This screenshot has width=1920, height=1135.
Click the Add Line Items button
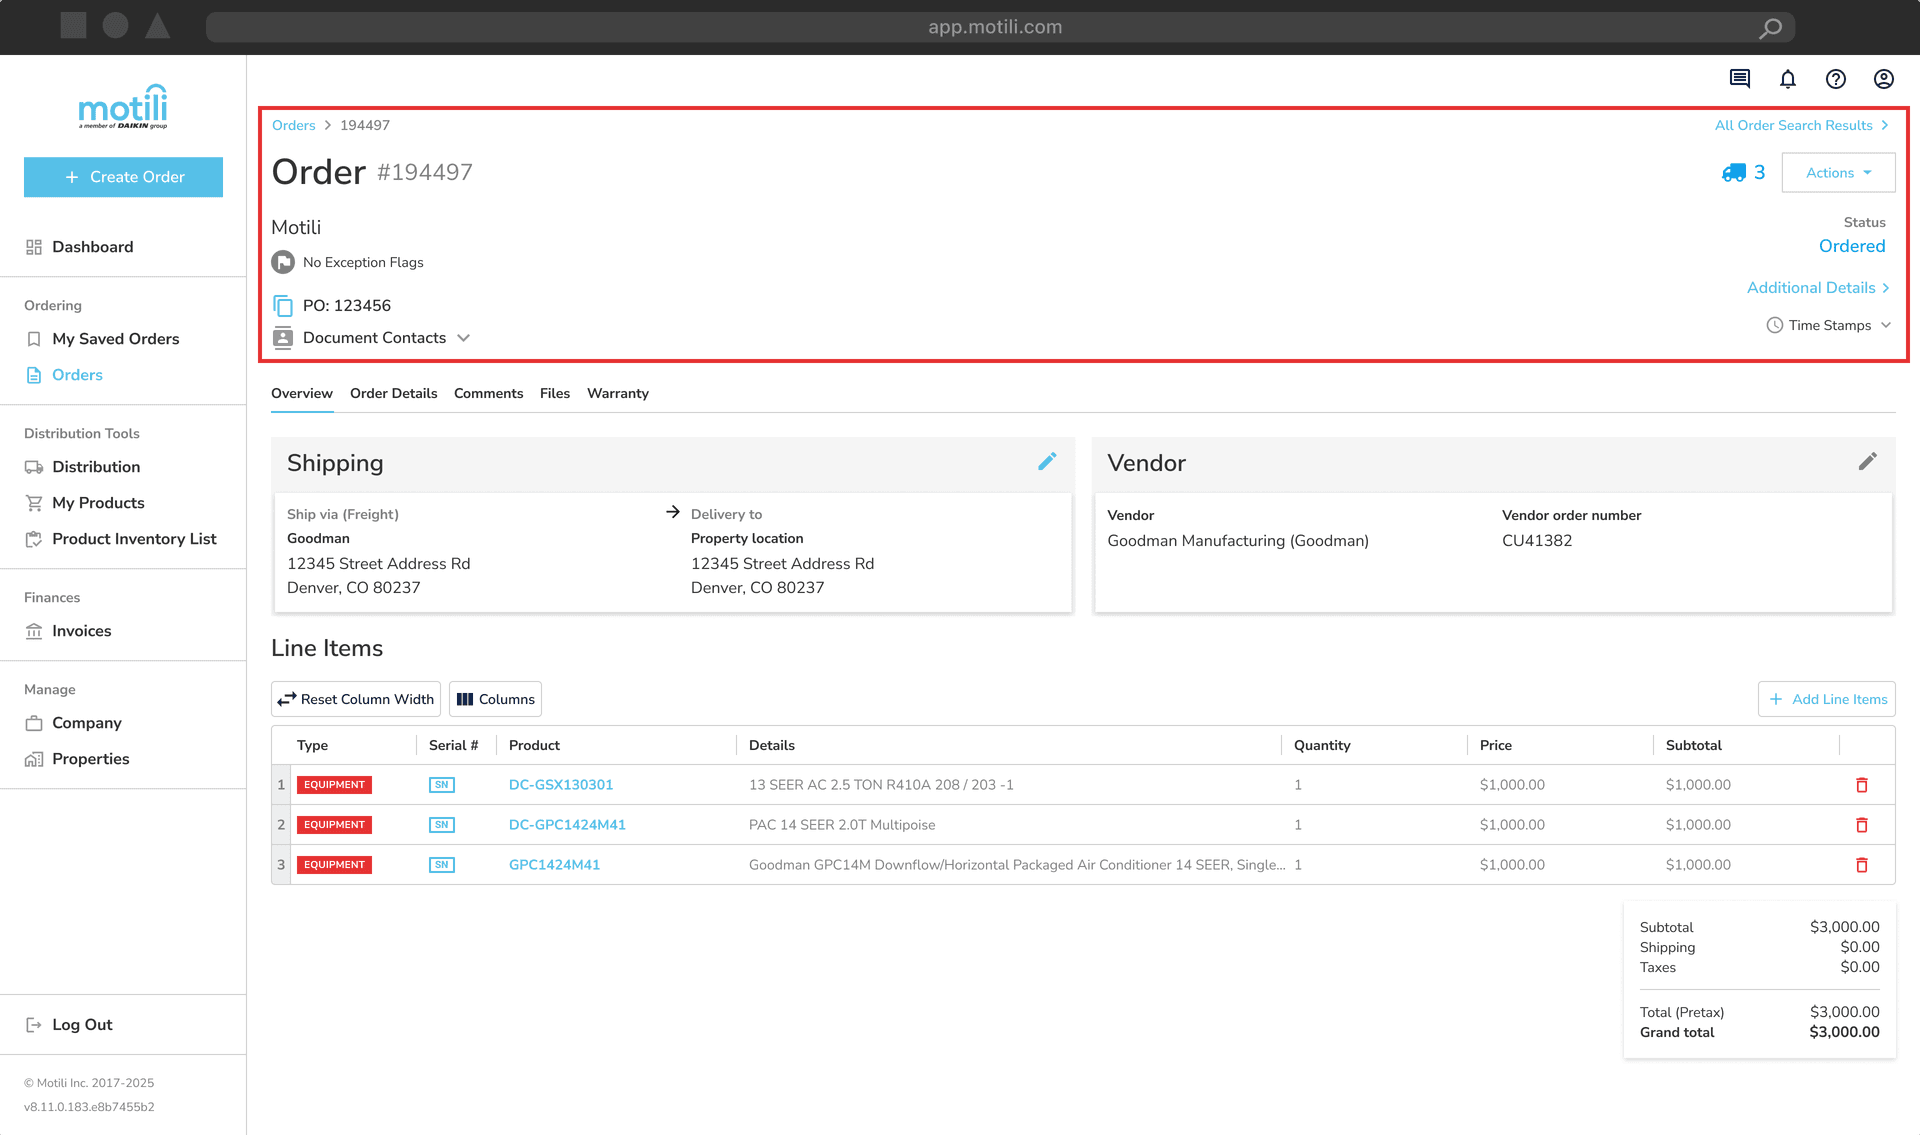(1827, 699)
